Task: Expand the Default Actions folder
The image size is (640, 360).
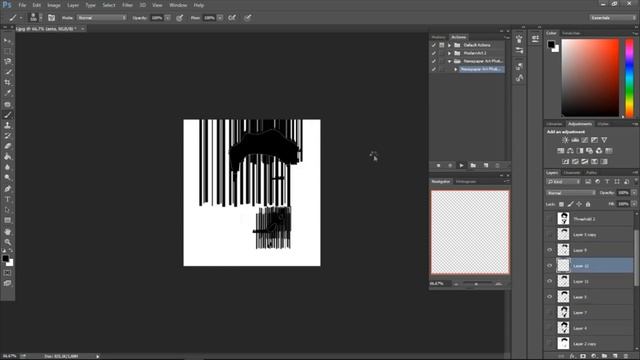Action: [449, 45]
